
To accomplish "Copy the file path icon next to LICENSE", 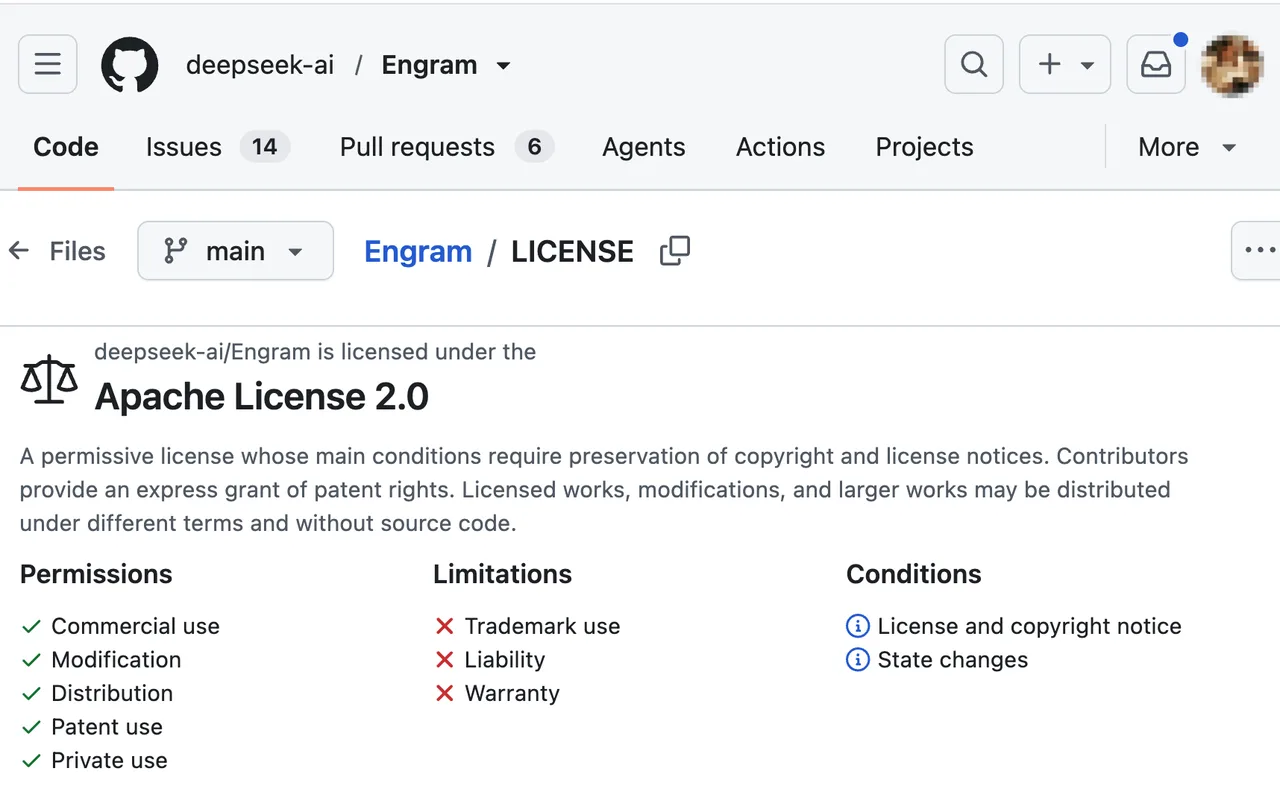I will point(675,251).
